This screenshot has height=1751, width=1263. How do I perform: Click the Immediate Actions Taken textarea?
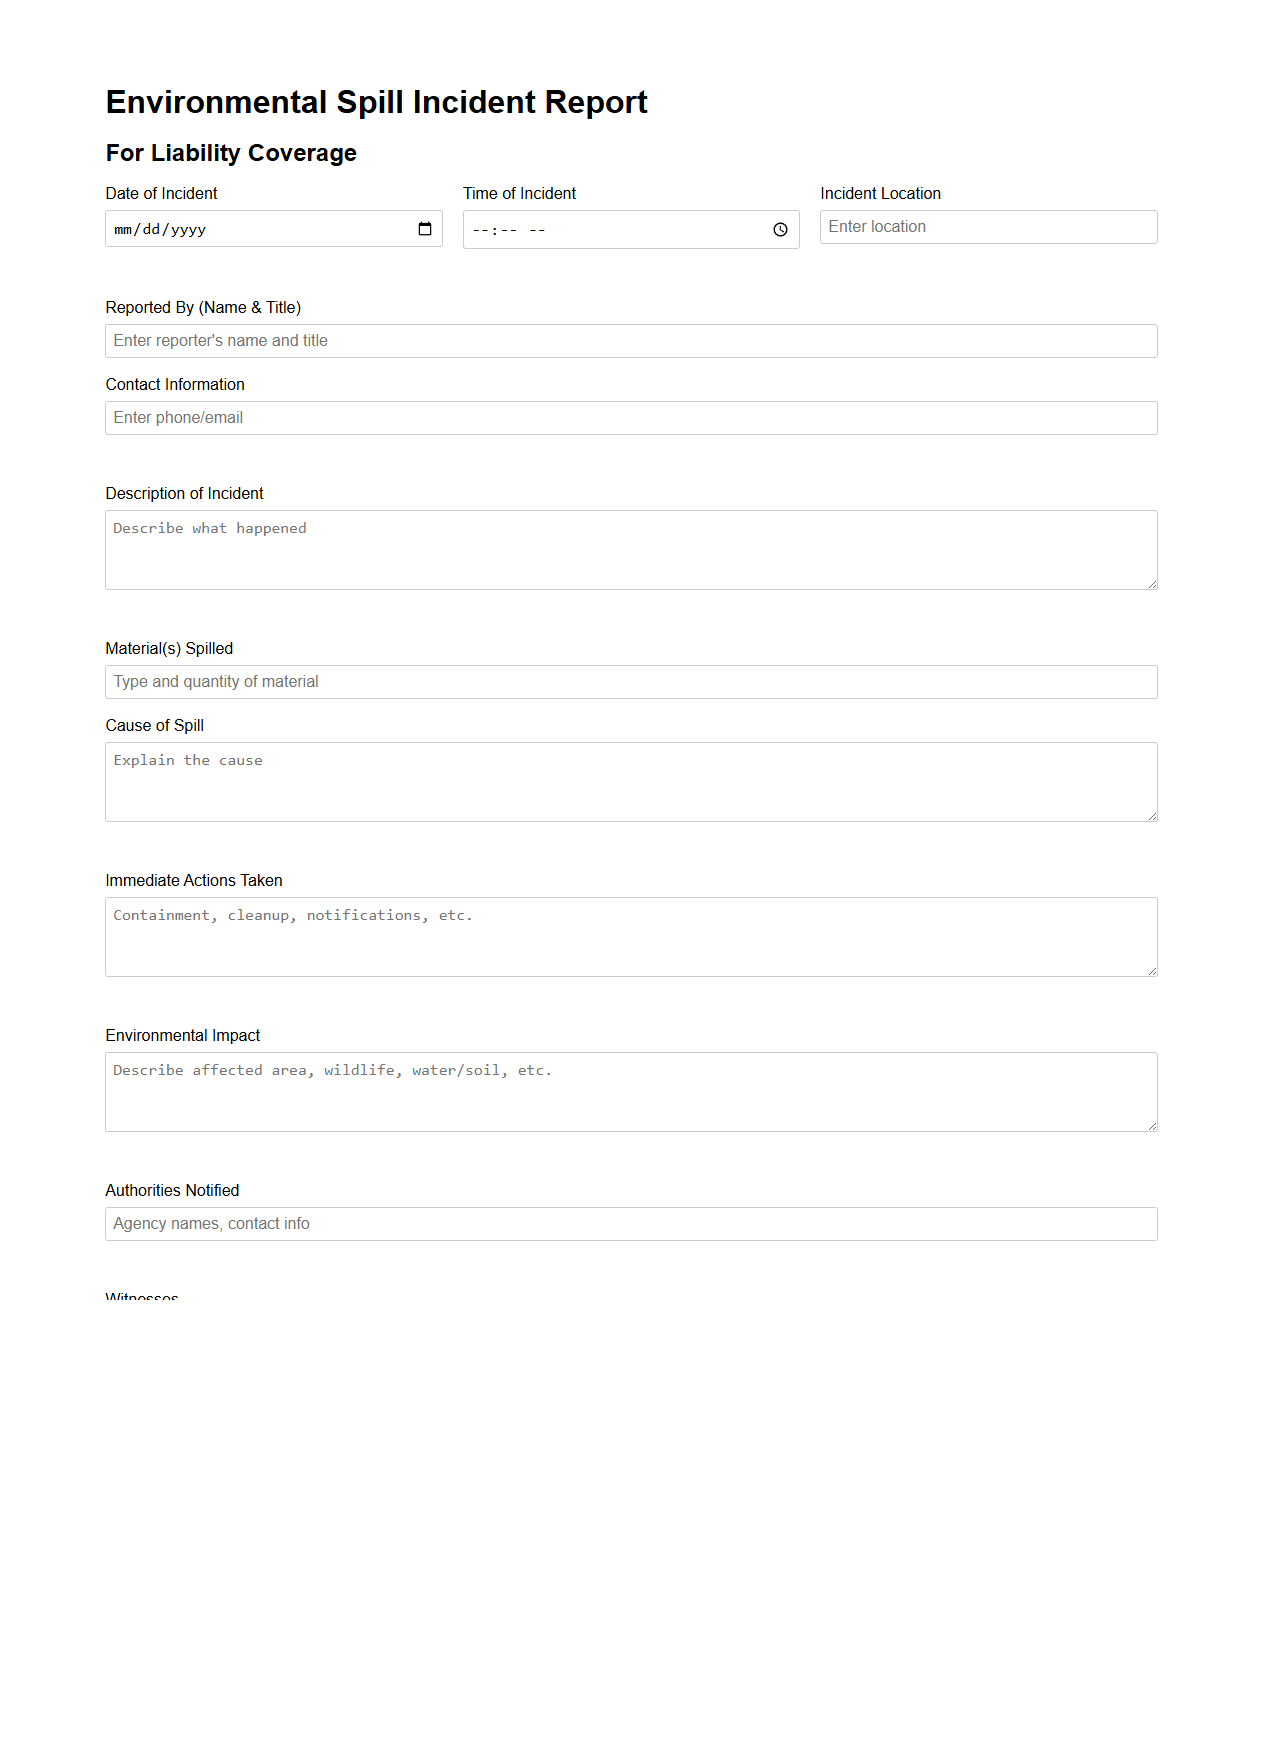[631, 935]
